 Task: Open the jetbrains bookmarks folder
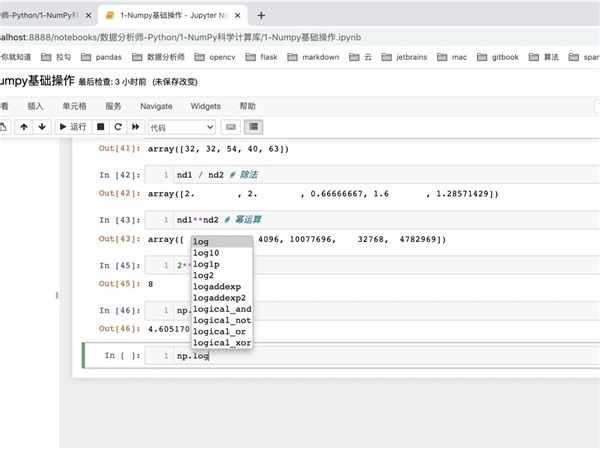pyautogui.click(x=404, y=57)
